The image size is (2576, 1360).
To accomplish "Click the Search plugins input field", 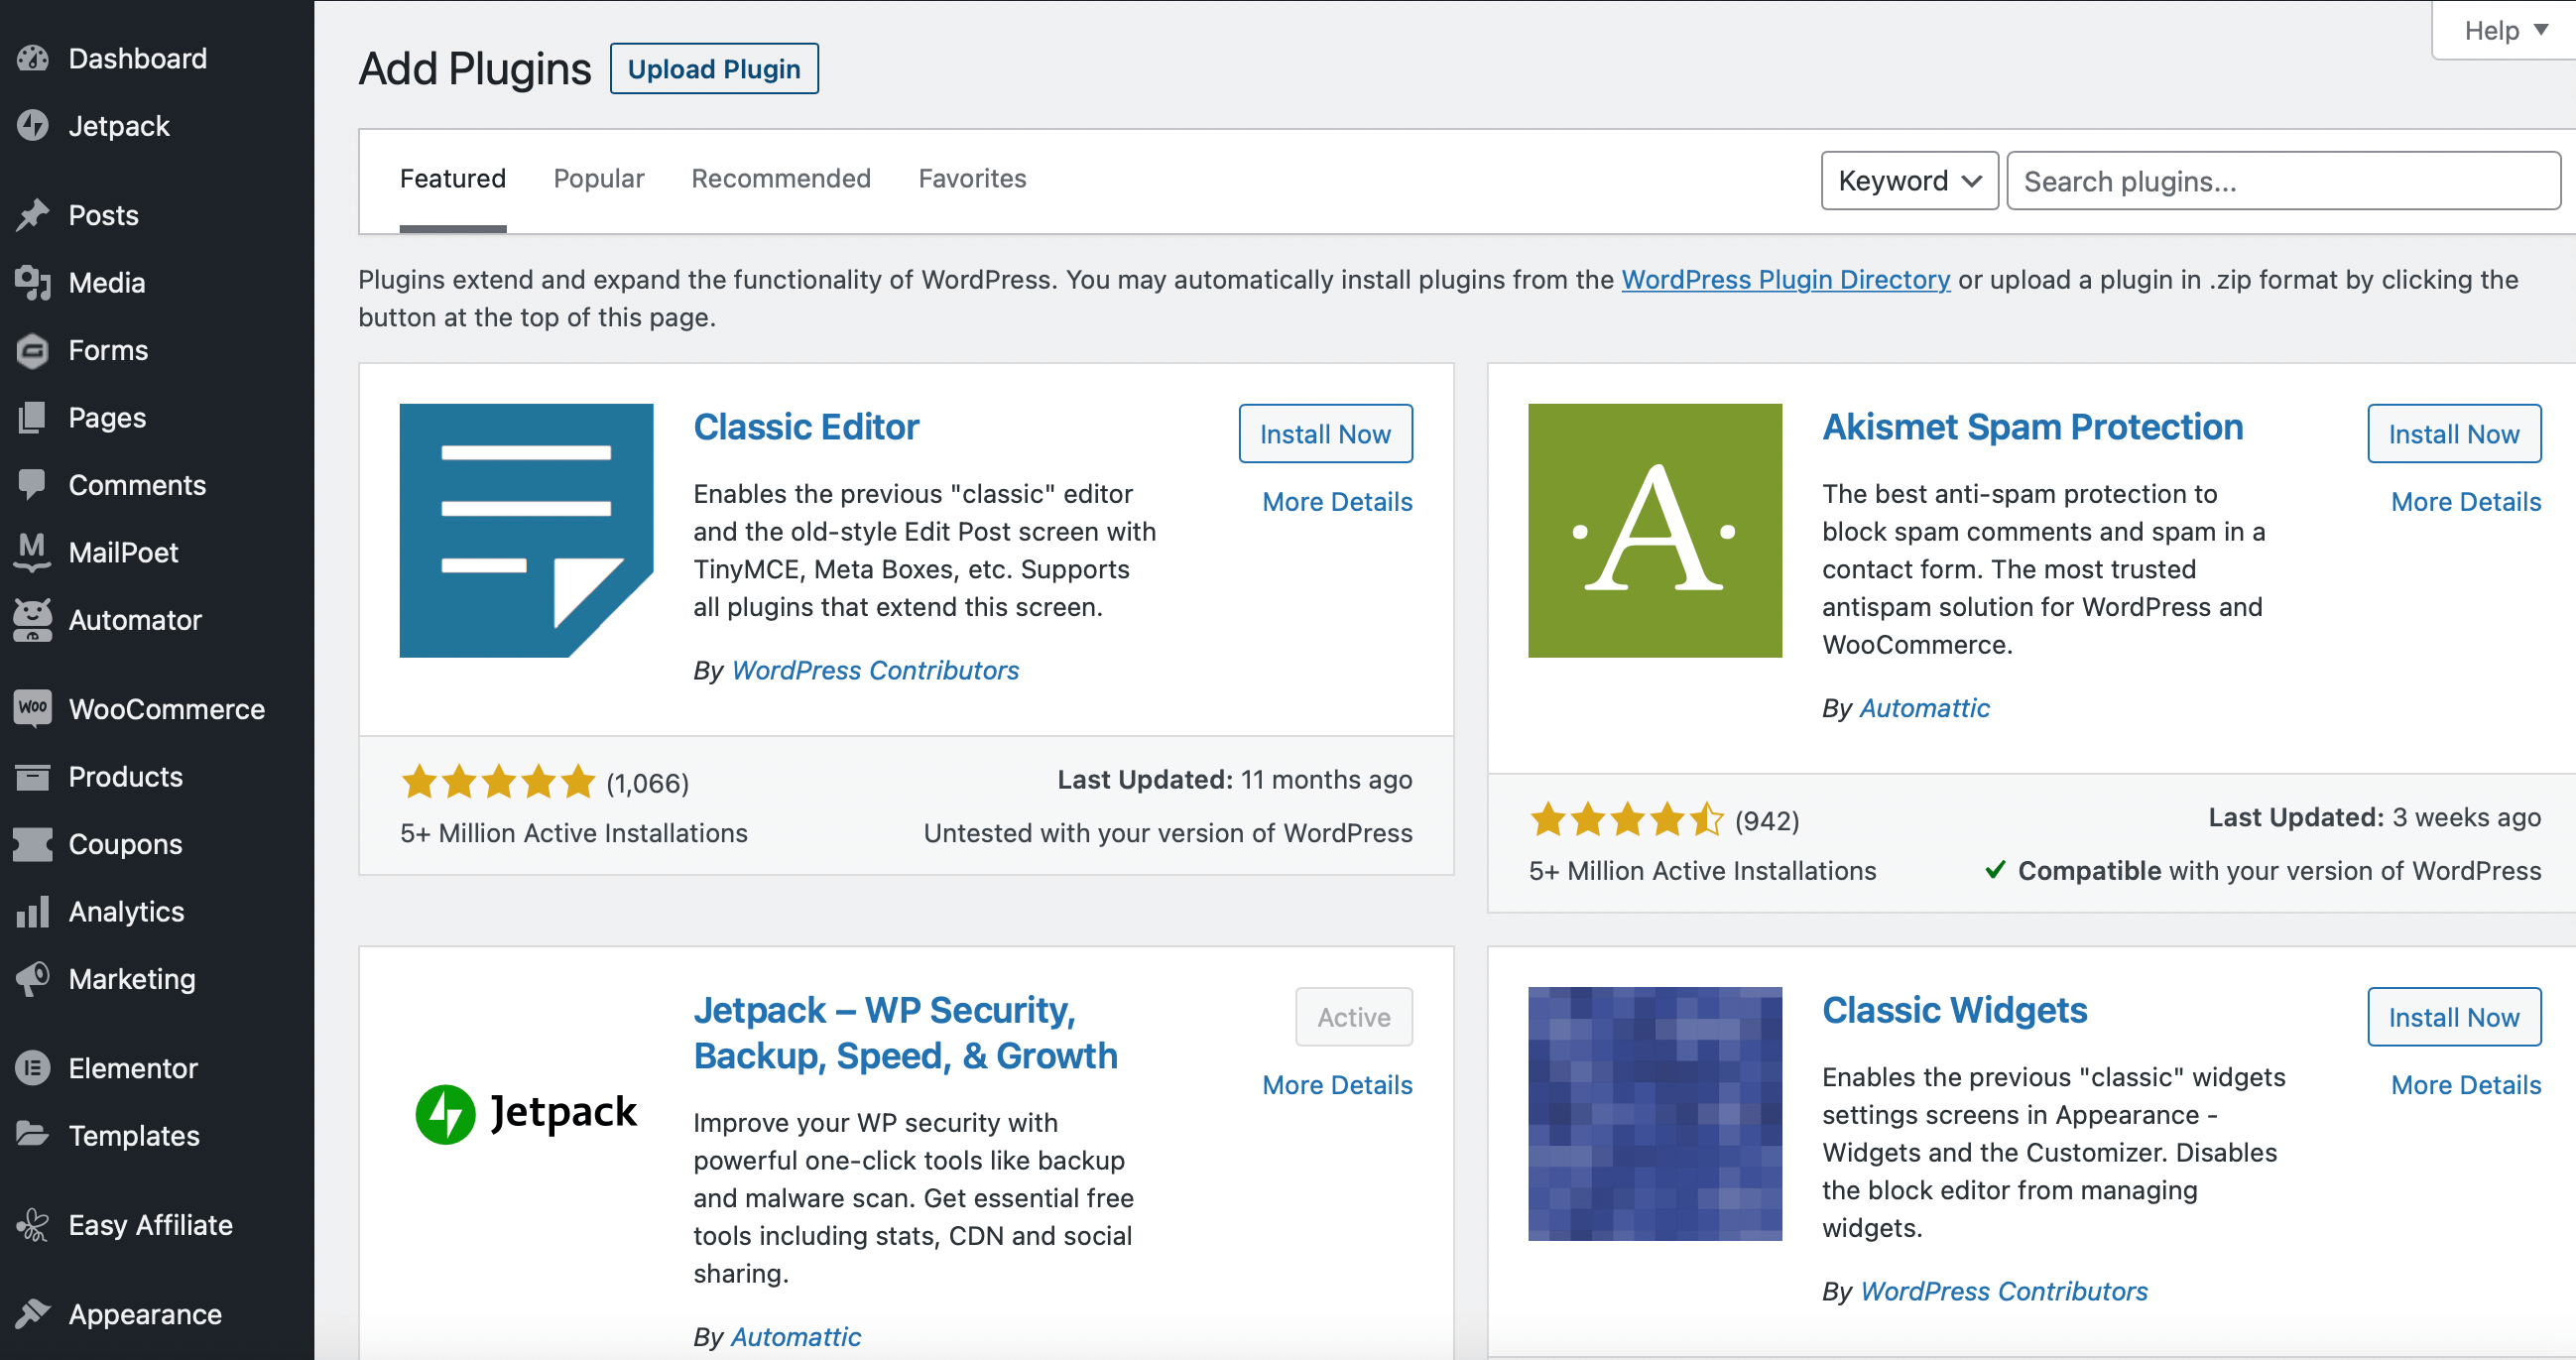I will tap(2282, 181).
